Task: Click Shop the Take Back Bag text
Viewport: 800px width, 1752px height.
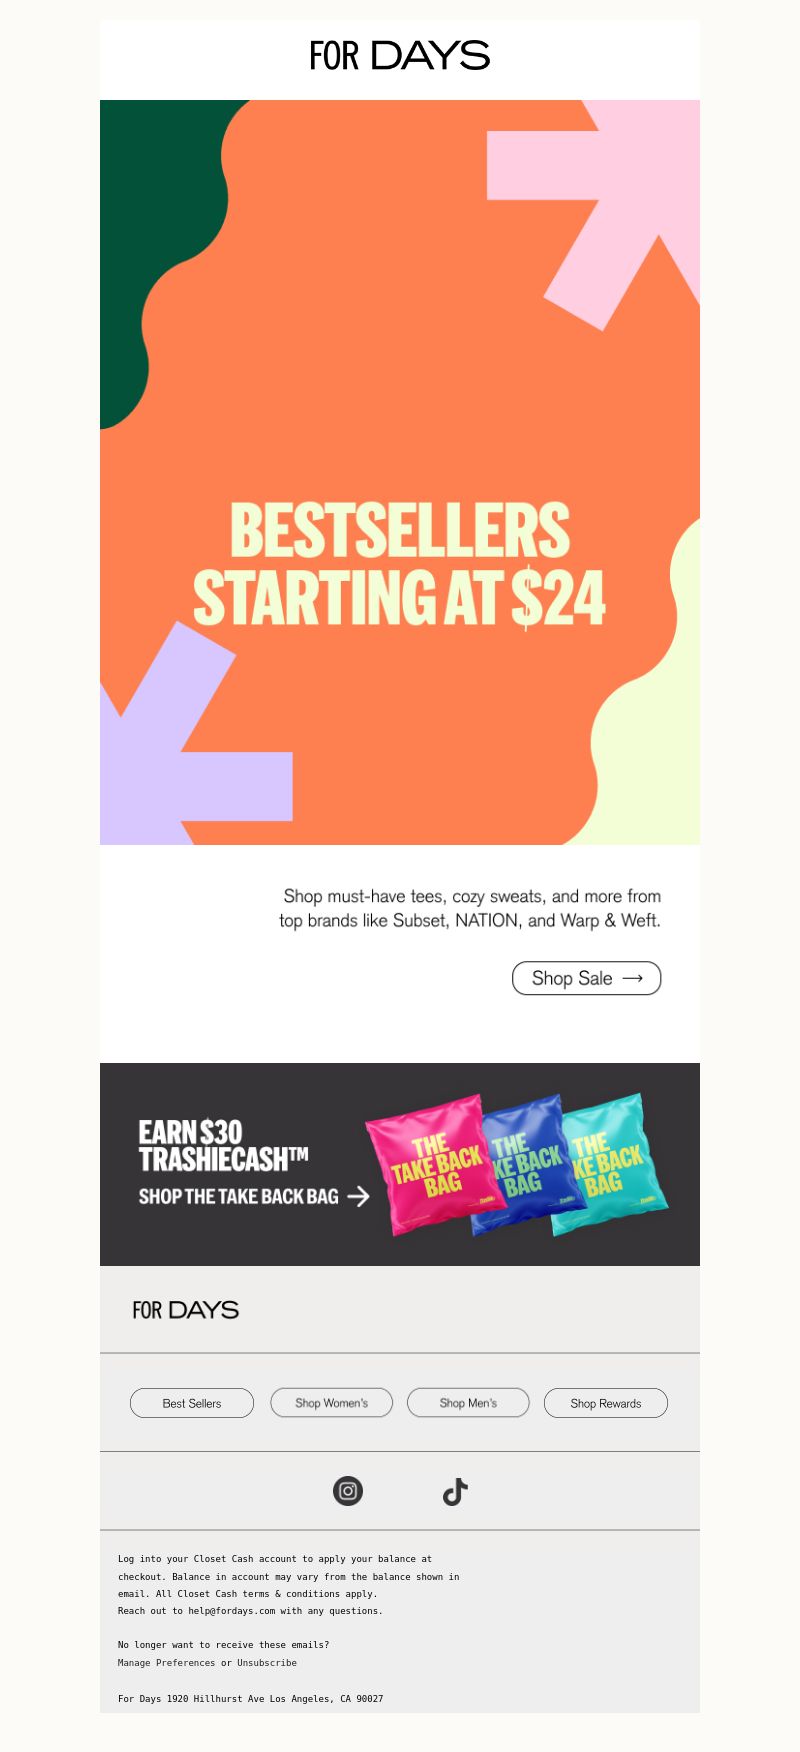Action: click(239, 1196)
